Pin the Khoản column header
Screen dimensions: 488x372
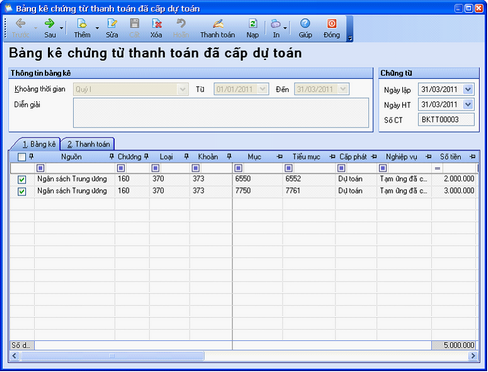coord(229,156)
